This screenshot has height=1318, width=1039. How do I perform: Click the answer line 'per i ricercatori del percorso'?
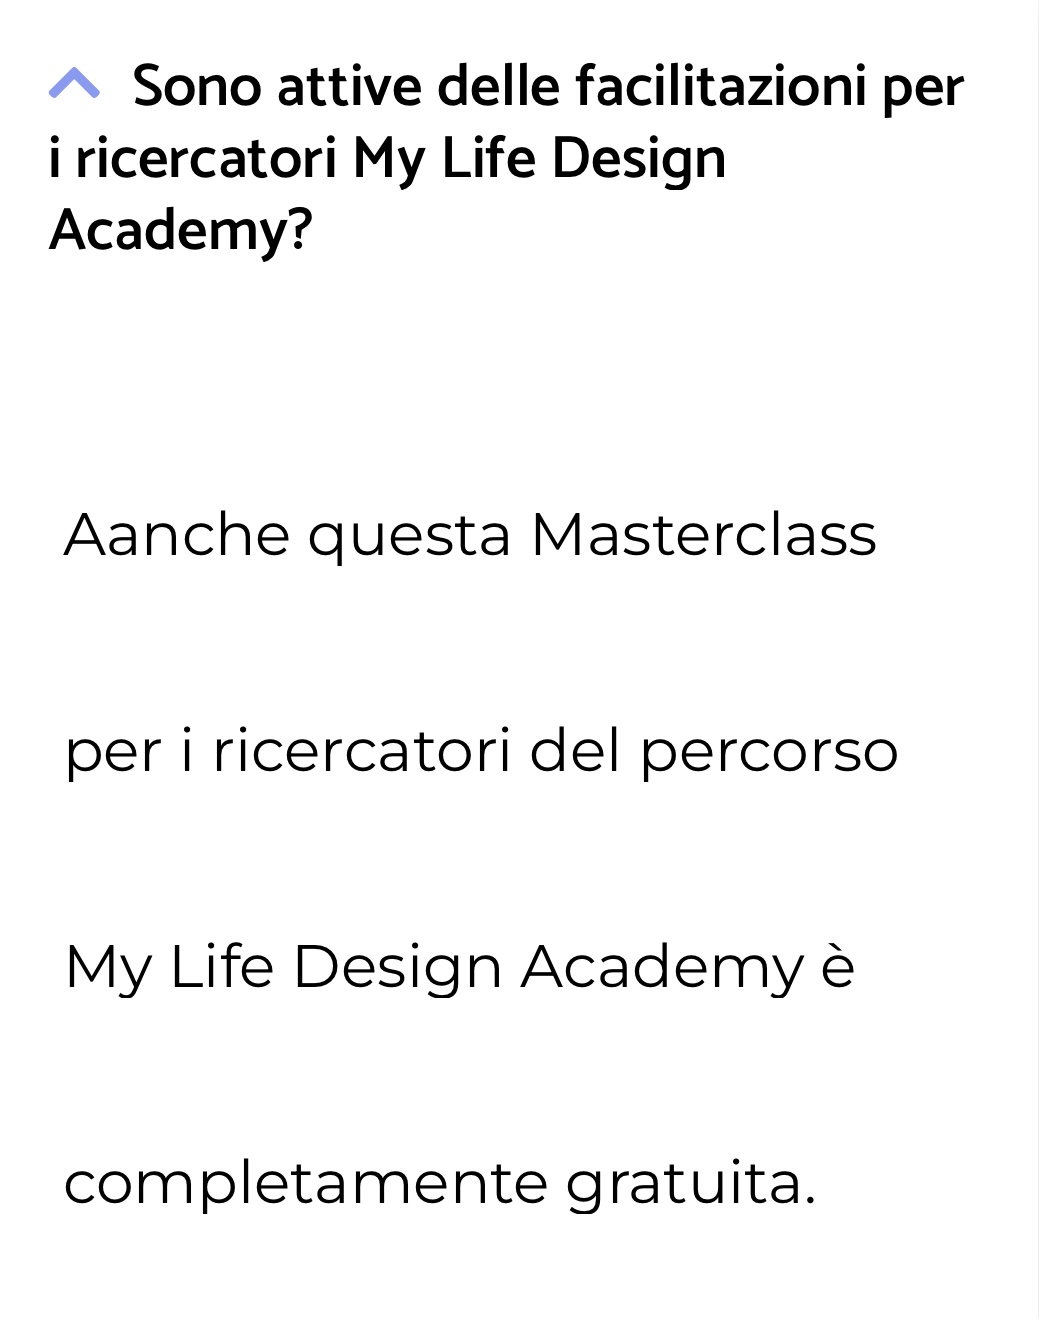pyautogui.click(x=481, y=751)
